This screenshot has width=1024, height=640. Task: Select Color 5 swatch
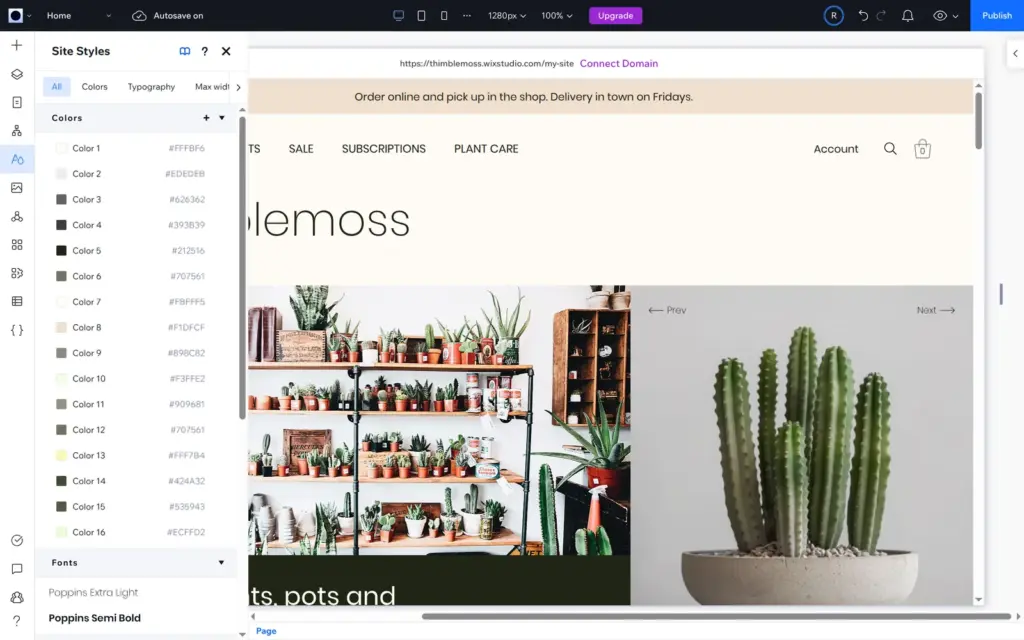61,250
